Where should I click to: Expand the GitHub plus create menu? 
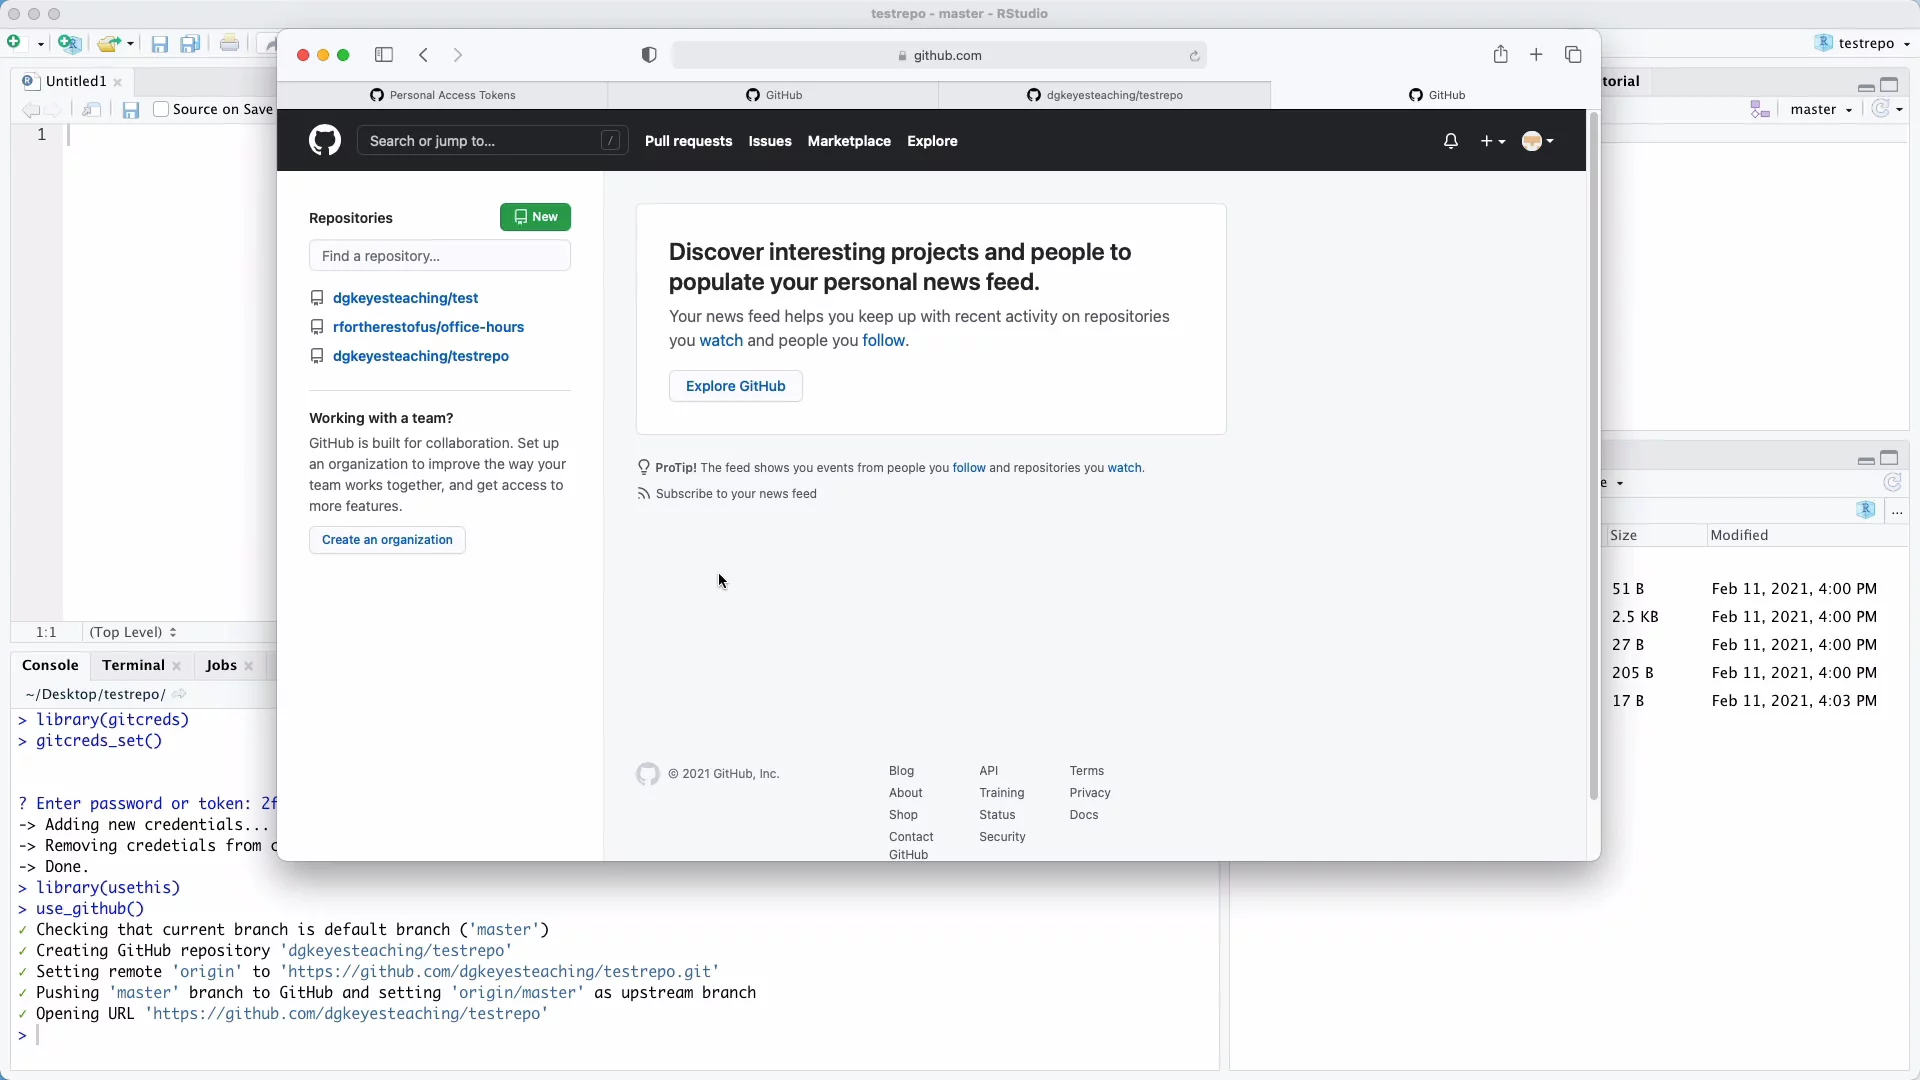[x=1492, y=141]
